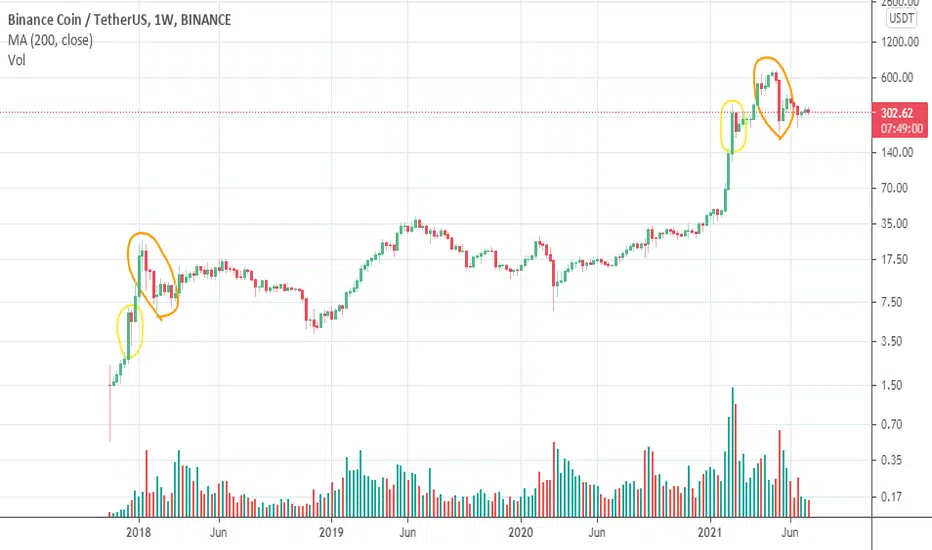Select the yellow ellipse drawn near late 2017 candles
The width and height of the screenshot is (932, 550).
click(129, 332)
